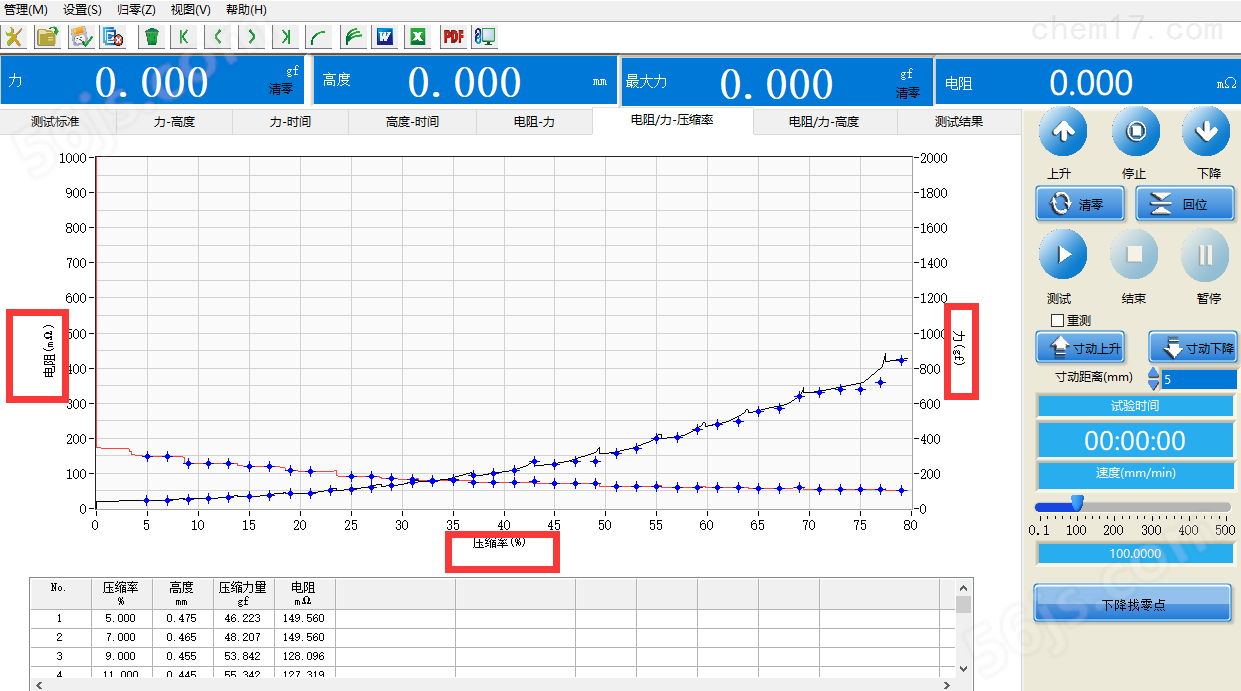Export report to Word icon
This screenshot has width=1241, height=691.
point(385,37)
